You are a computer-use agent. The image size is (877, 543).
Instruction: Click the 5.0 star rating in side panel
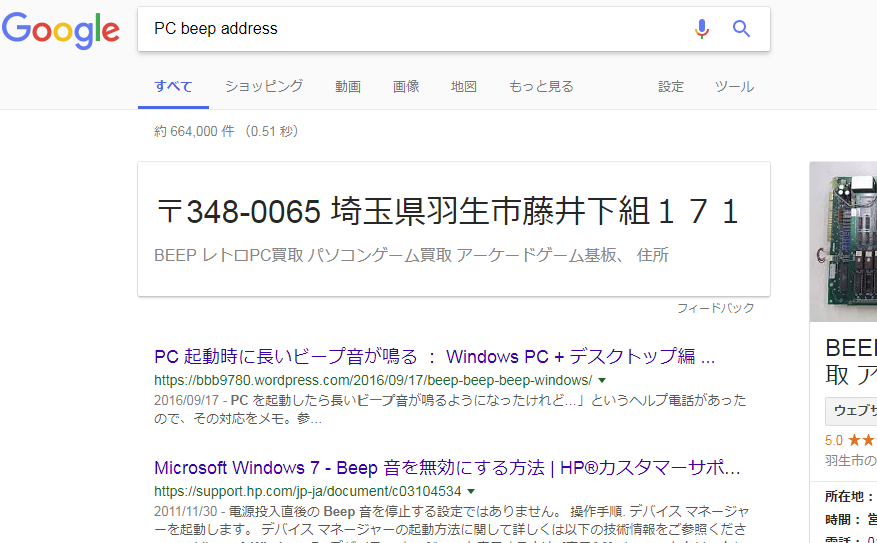pos(851,440)
